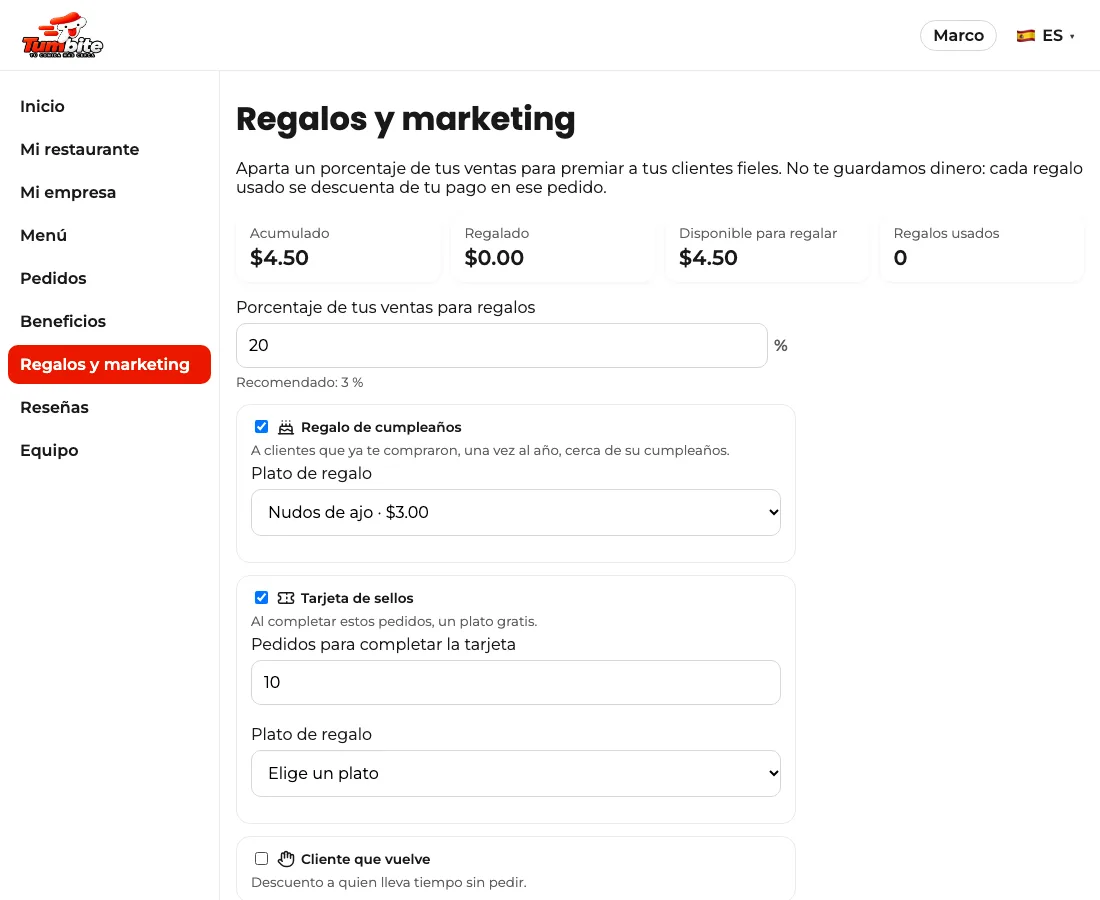
Task: Click the Acumulado $4.50 value
Action: pyautogui.click(x=279, y=258)
